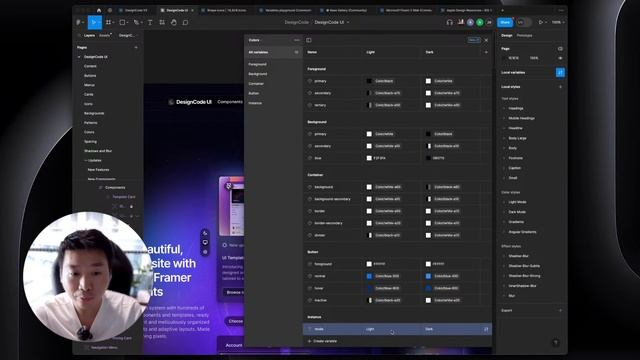Select the Colors page in the pages list

pyautogui.click(x=89, y=132)
